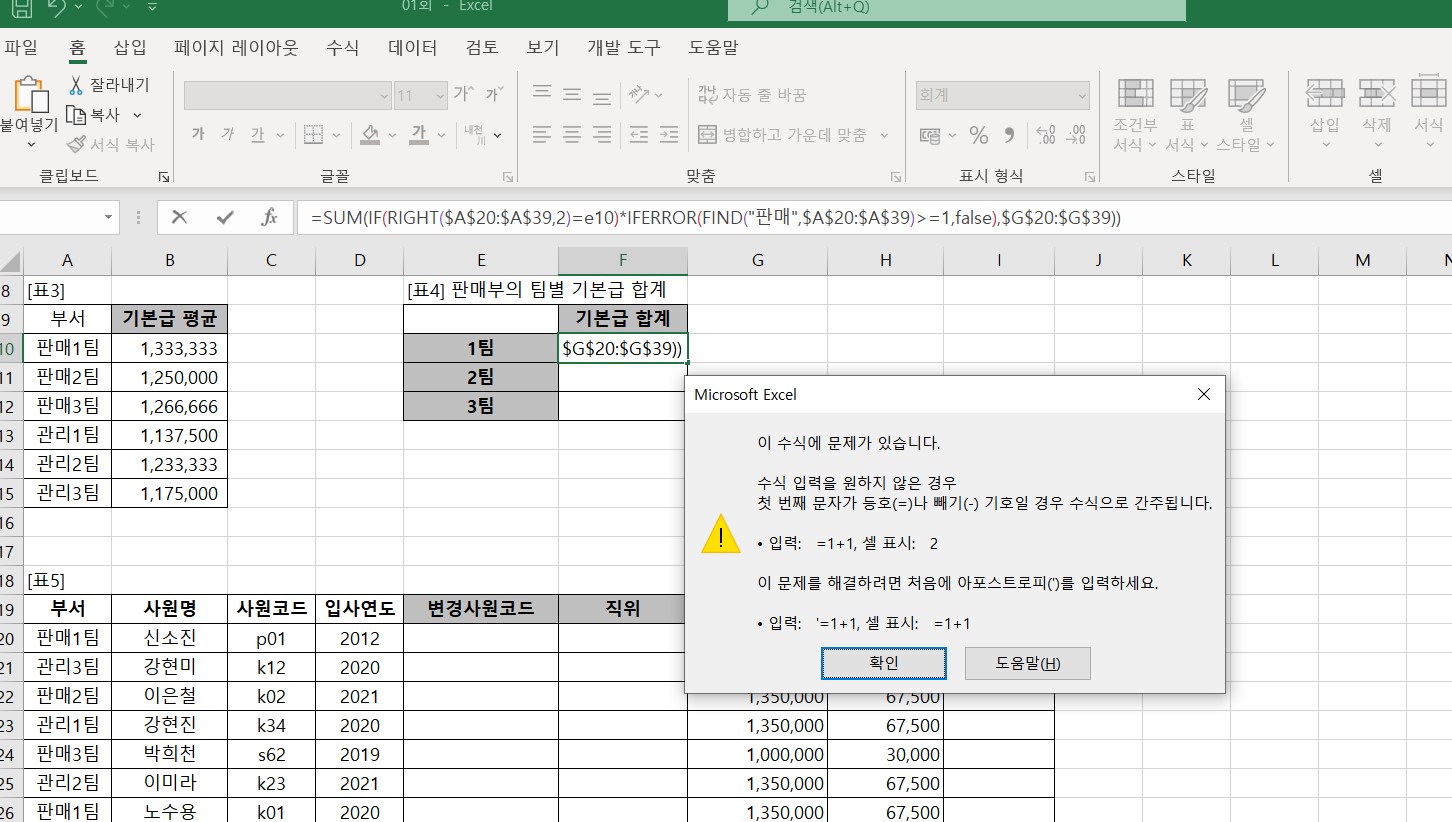This screenshot has height=822, width=1452.
Task: Open the 수식 ribbon tab
Action: (x=342, y=47)
